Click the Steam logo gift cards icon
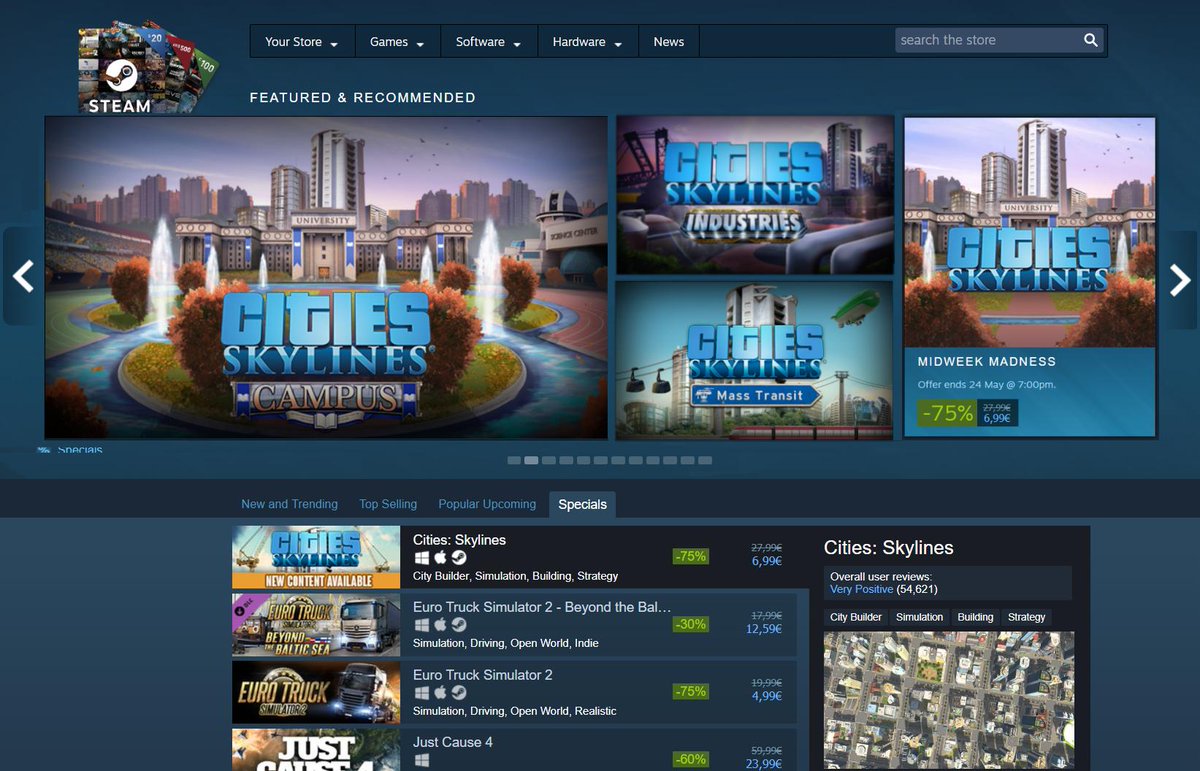Screen dimensions: 1200x771 pos(148,66)
